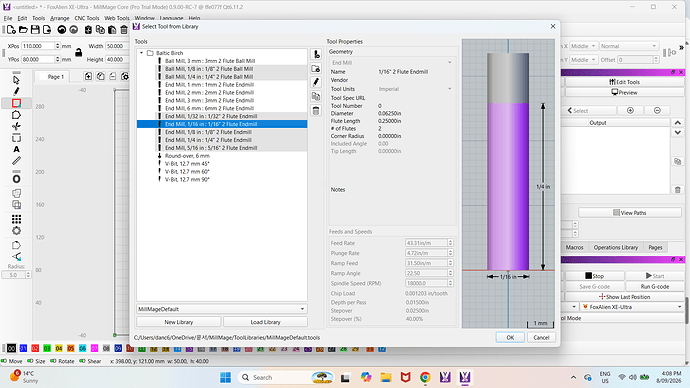Click the Cancel button in dialog
Image resolution: width=690 pixels, height=388 pixels.
[541, 337]
